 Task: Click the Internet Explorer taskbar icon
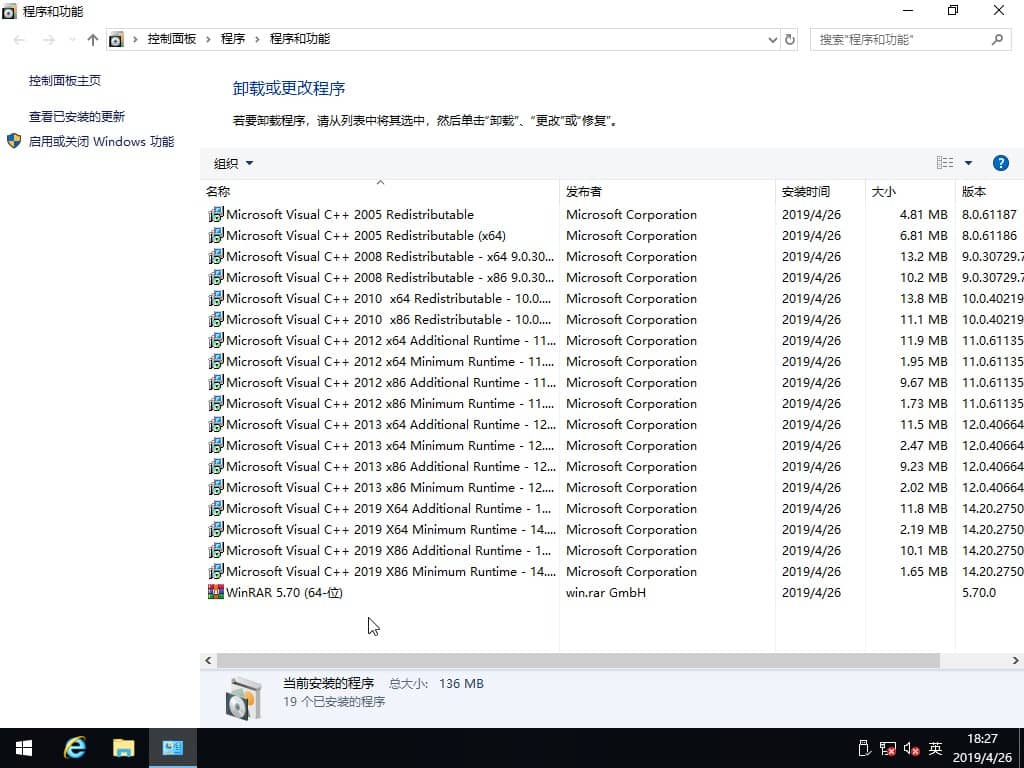[74, 747]
